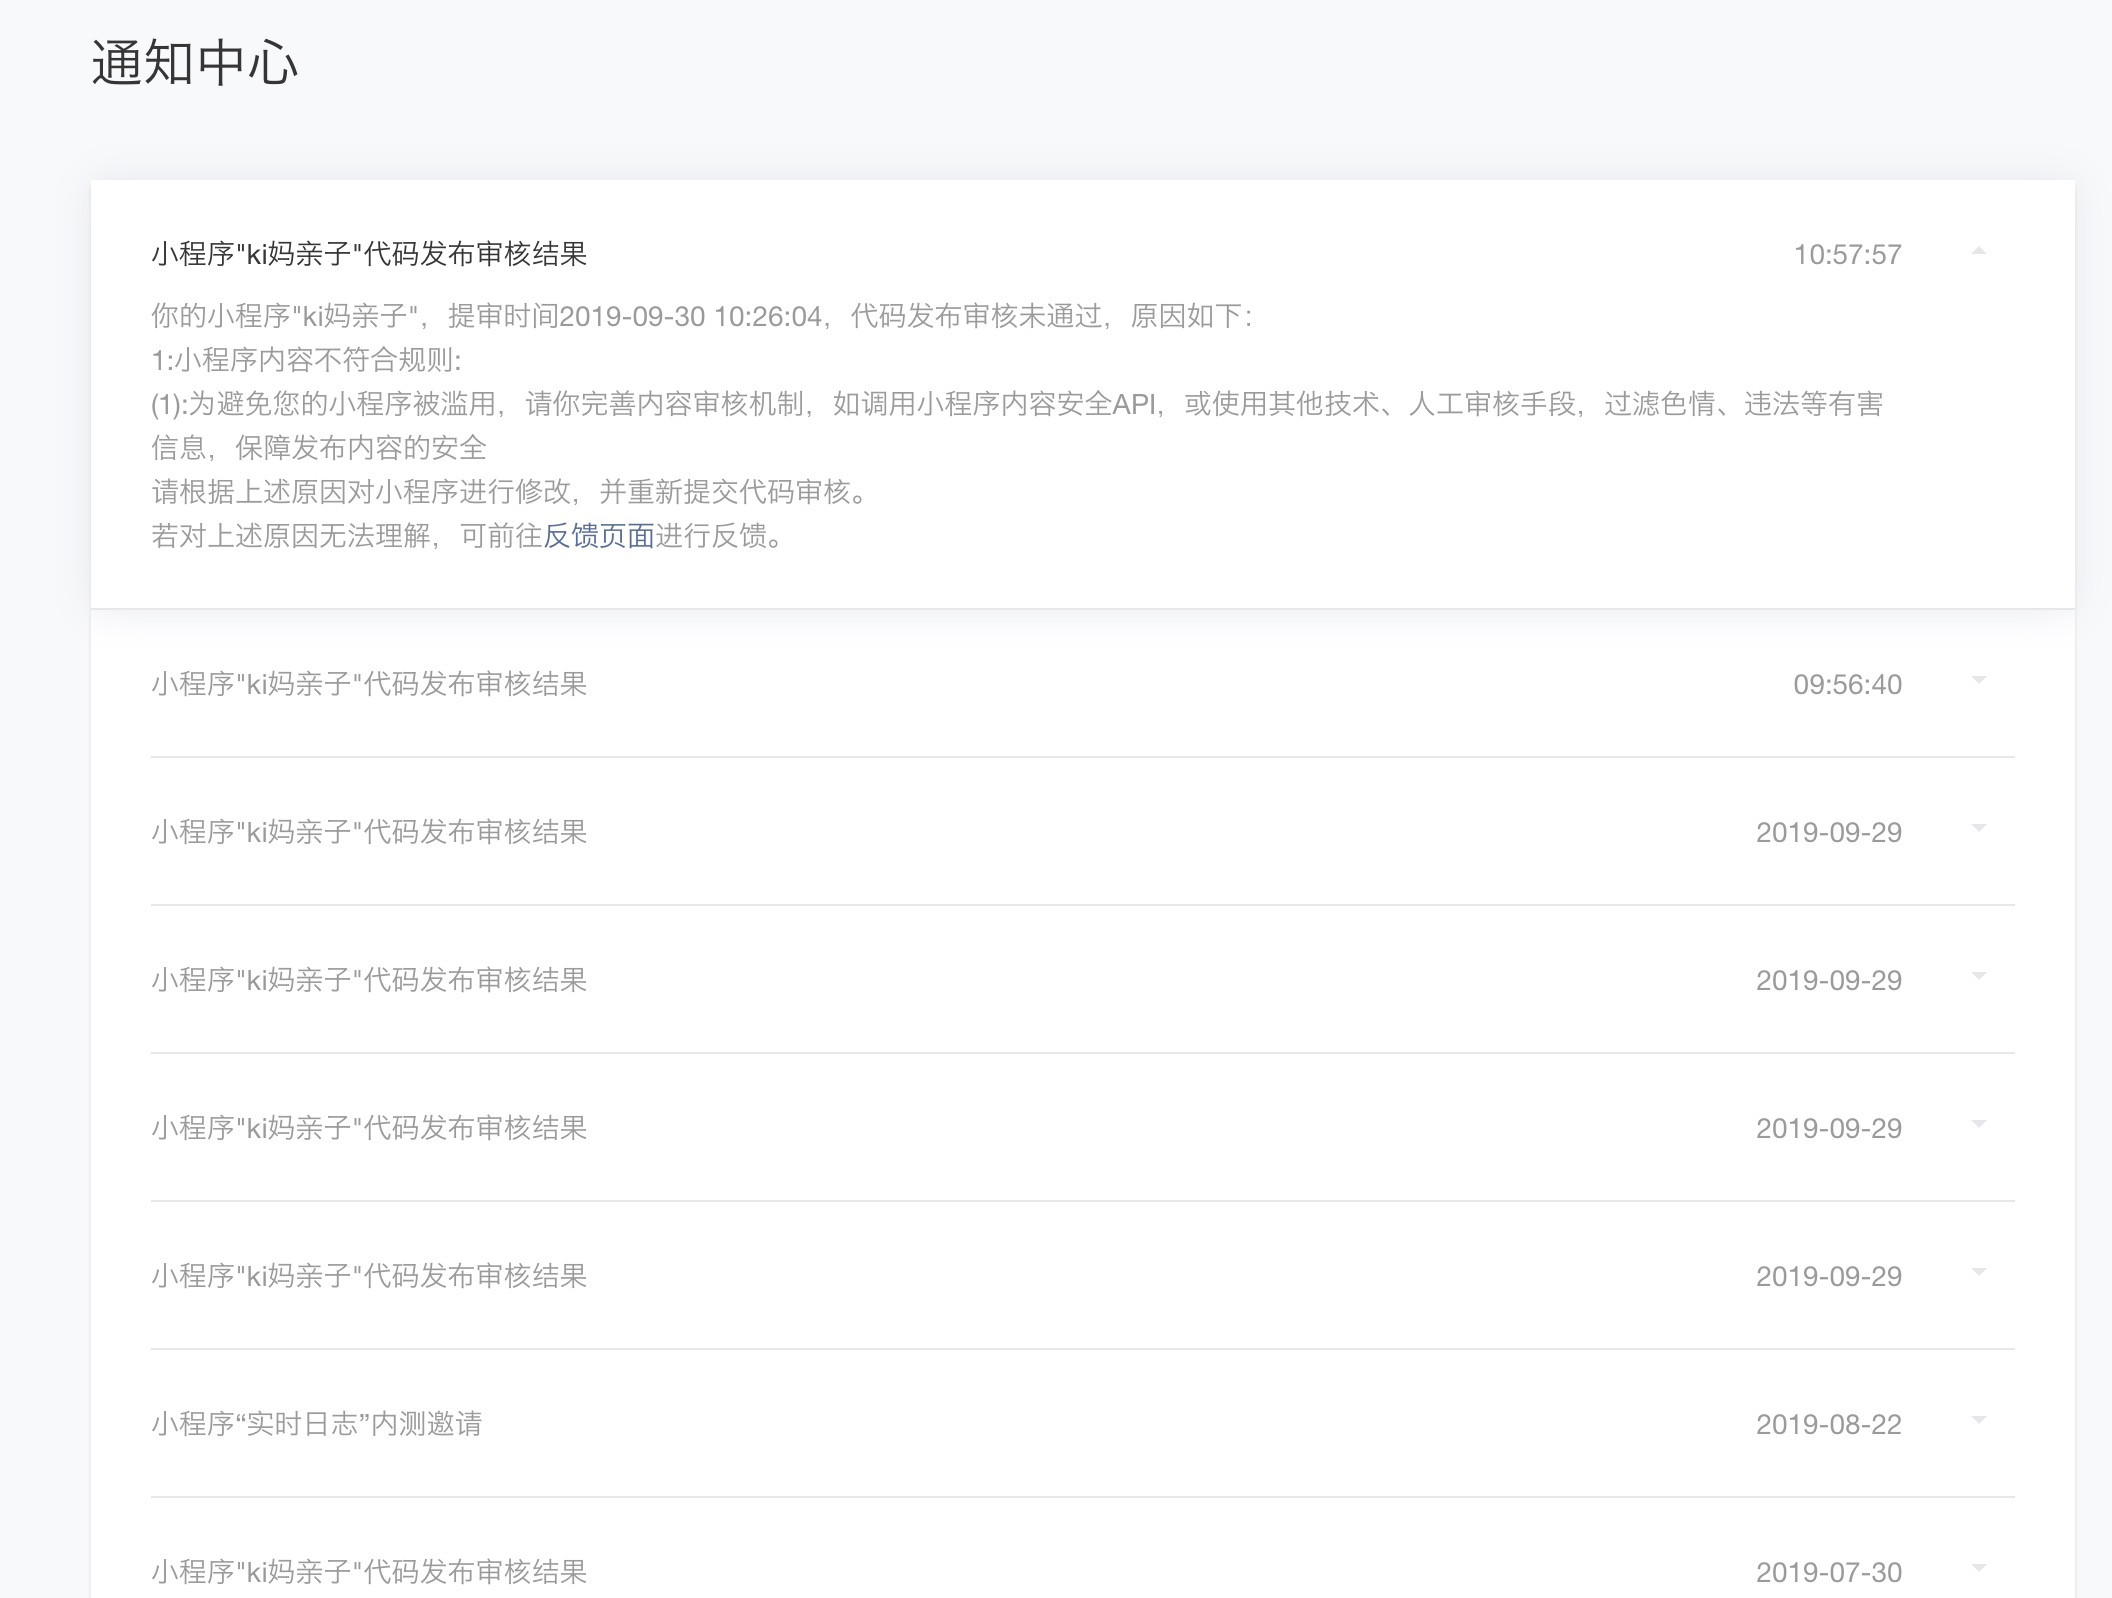This screenshot has width=2112, height=1598.
Task: Expand the first 2019-09-29 notification arrow
Action: 1978,829
